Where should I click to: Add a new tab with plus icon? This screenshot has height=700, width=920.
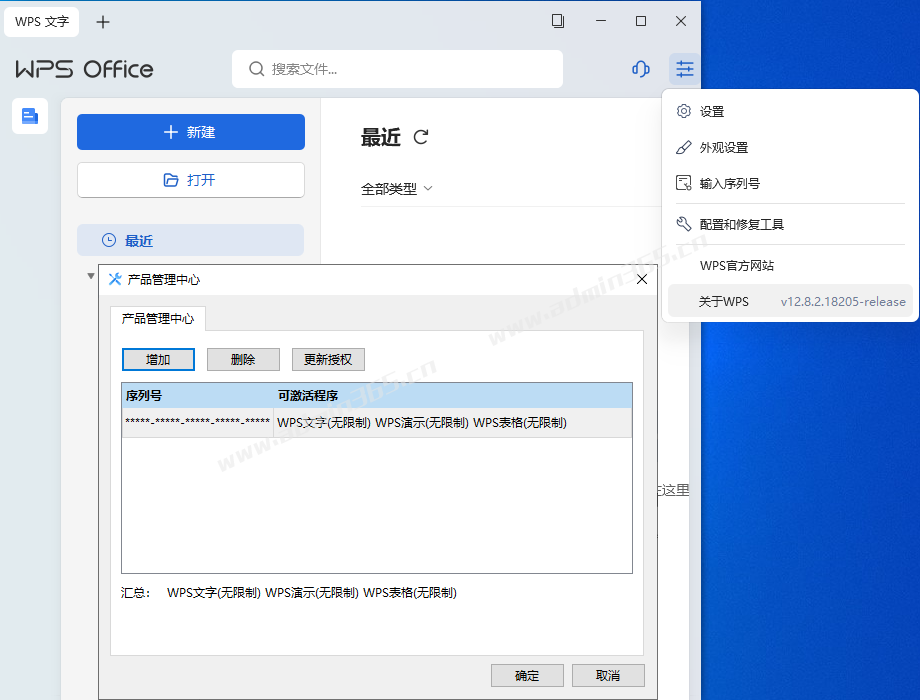pos(103,22)
